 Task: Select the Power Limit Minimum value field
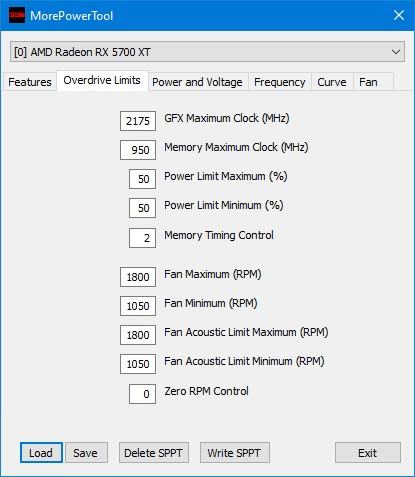(142, 208)
